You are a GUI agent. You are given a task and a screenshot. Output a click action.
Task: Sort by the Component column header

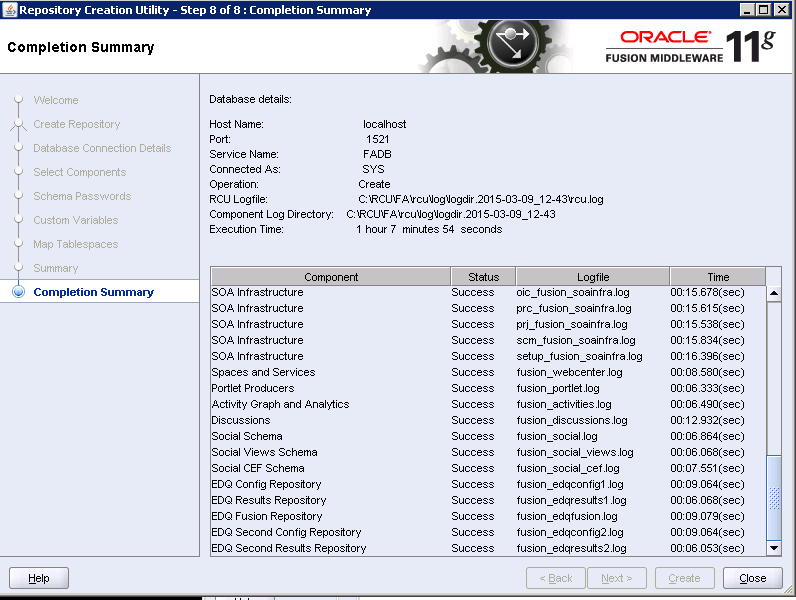pos(331,277)
